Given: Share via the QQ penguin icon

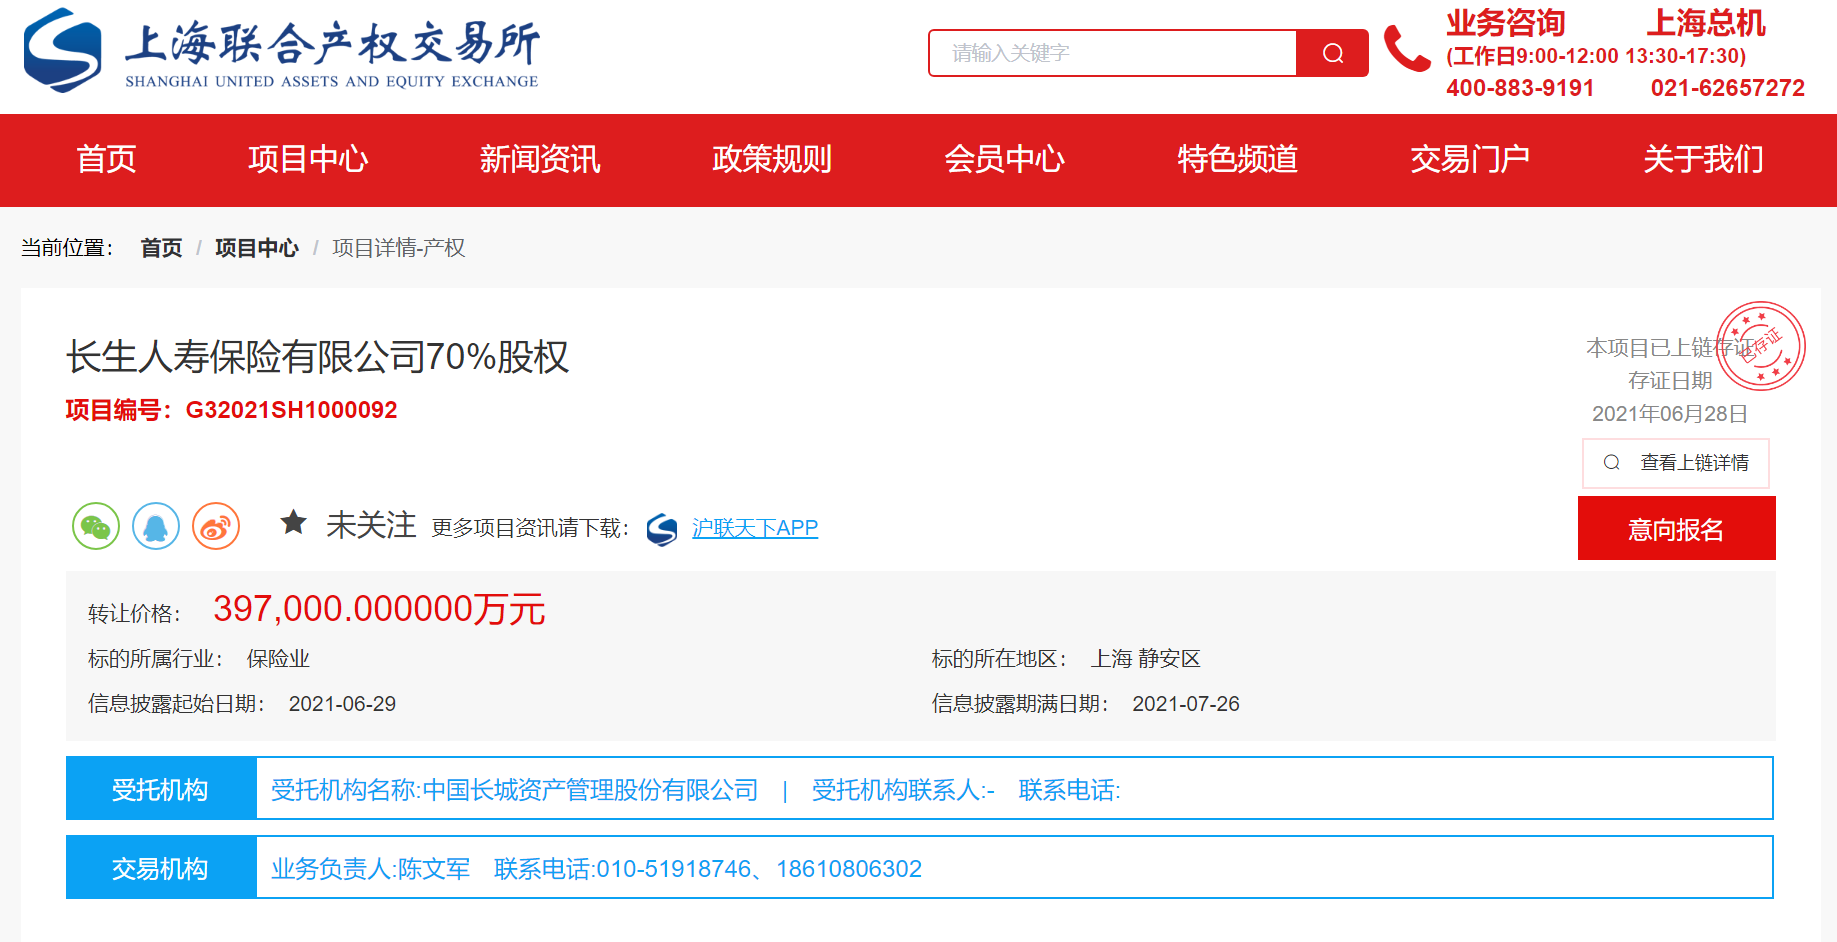Looking at the screenshot, I should tap(156, 526).
